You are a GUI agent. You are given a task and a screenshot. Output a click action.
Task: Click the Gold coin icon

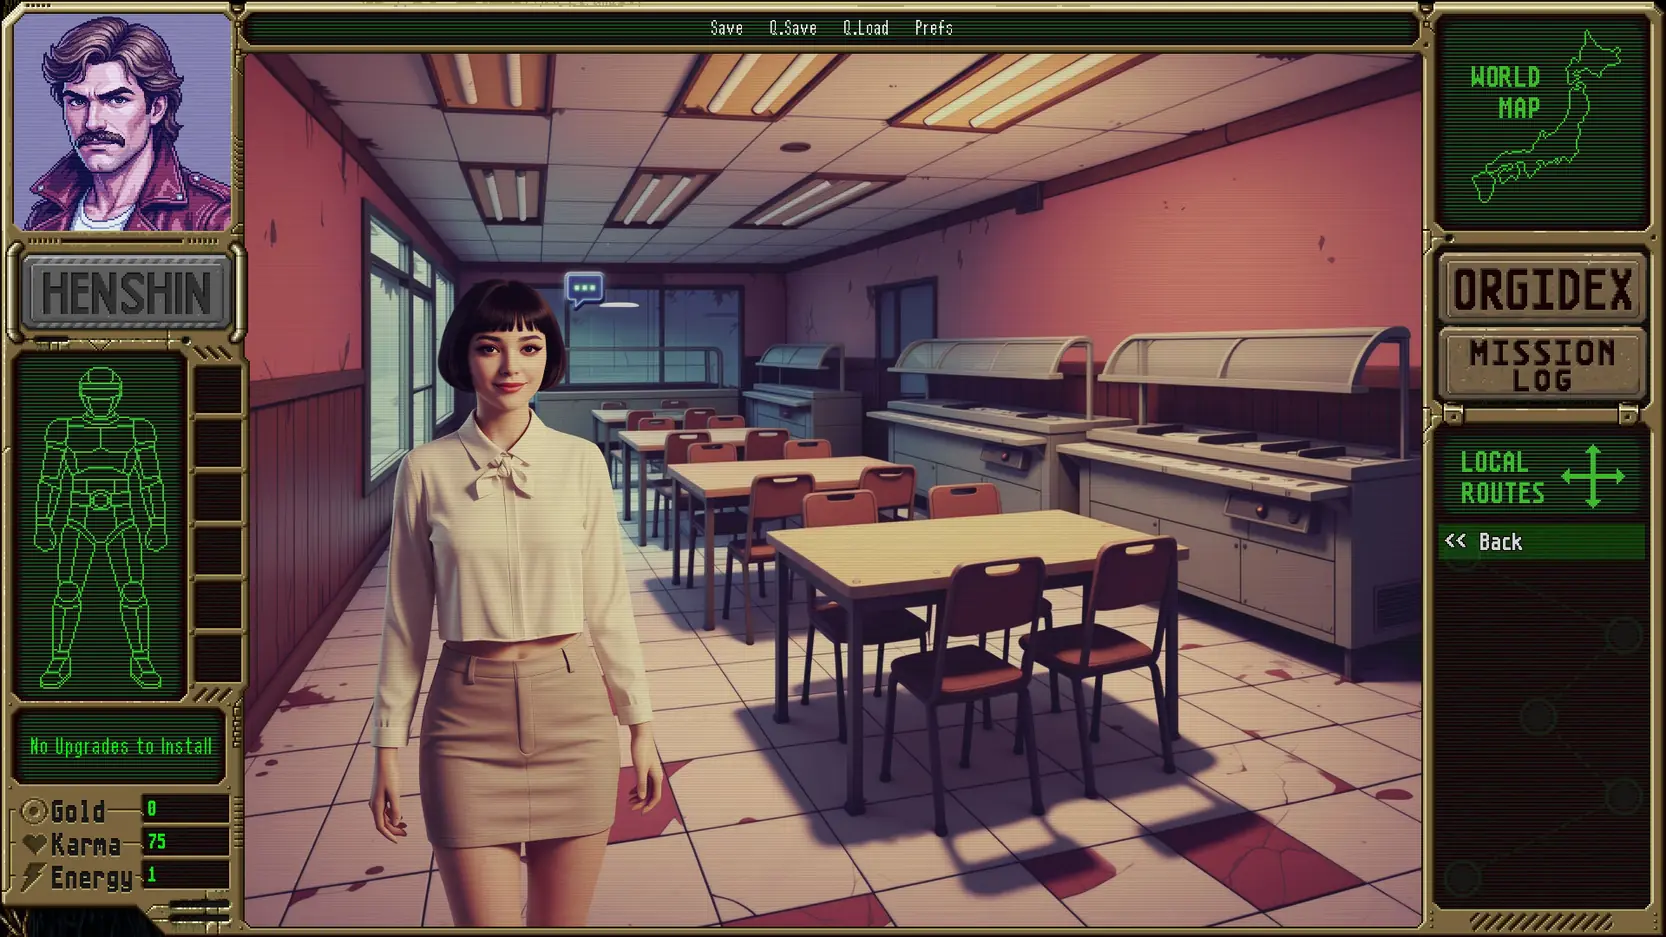(x=35, y=811)
